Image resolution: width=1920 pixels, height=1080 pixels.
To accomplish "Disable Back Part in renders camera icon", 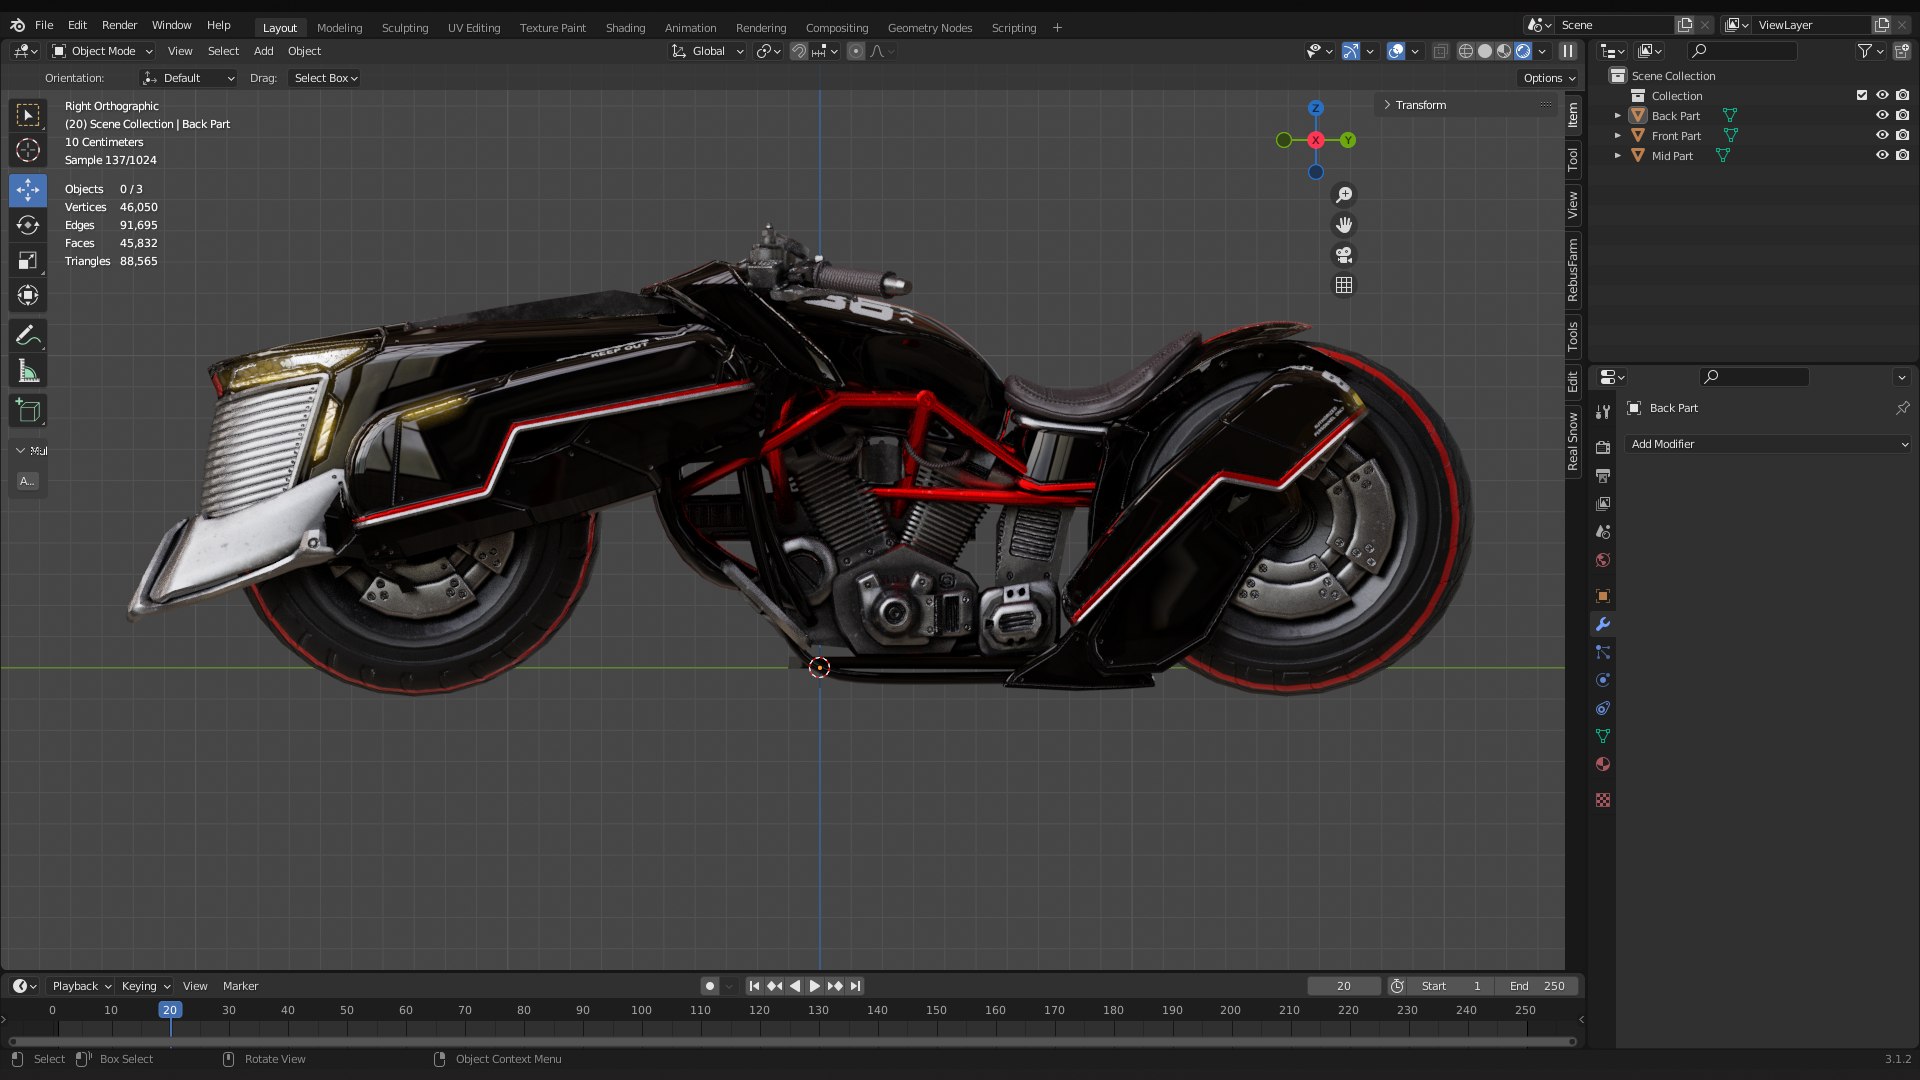I will click(x=1902, y=116).
